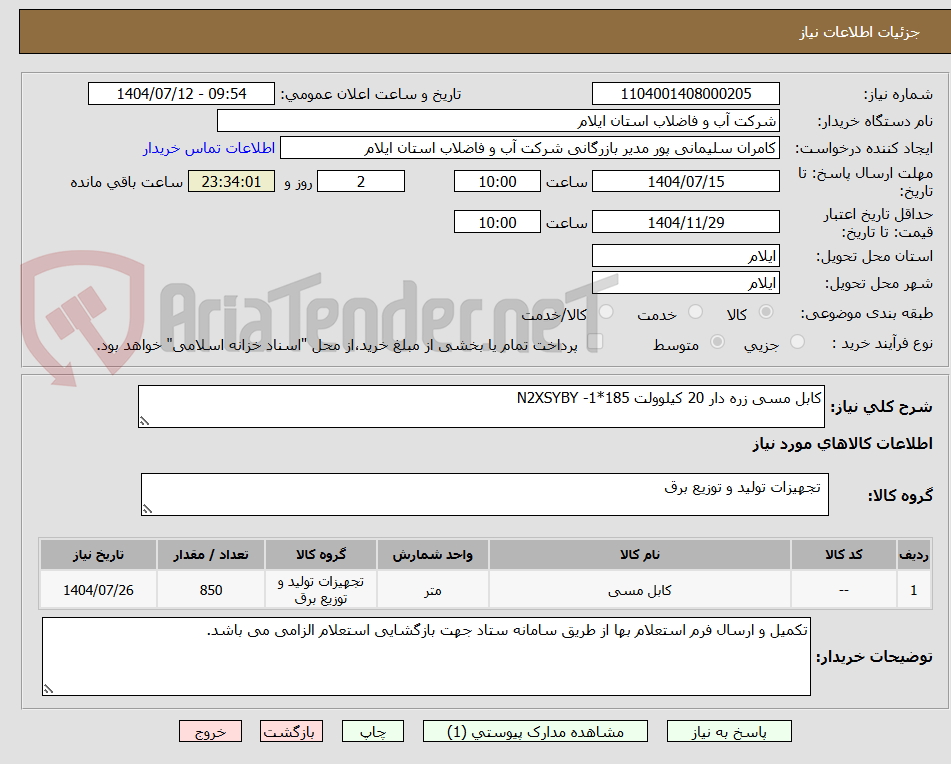Choose جزیي as the نوع فرآیند خرید
Image resolution: width=951 pixels, height=764 pixels.
(797, 342)
